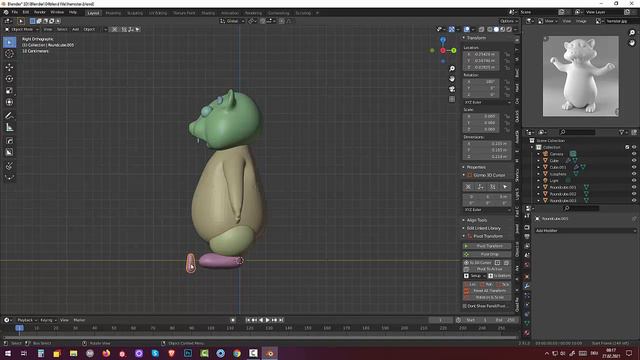This screenshot has width=640, height=360.
Task: Toggle visibility of Light in outliner
Action: [634, 180]
